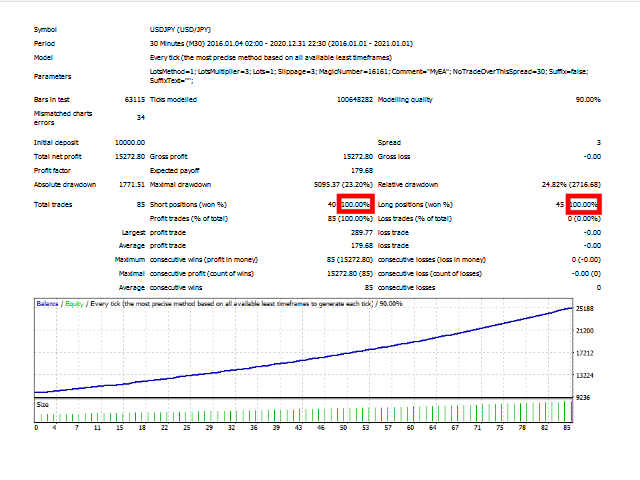Click the Expected payoff value 179.68
The width and height of the screenshot is (640, 480).
point(362,170)
